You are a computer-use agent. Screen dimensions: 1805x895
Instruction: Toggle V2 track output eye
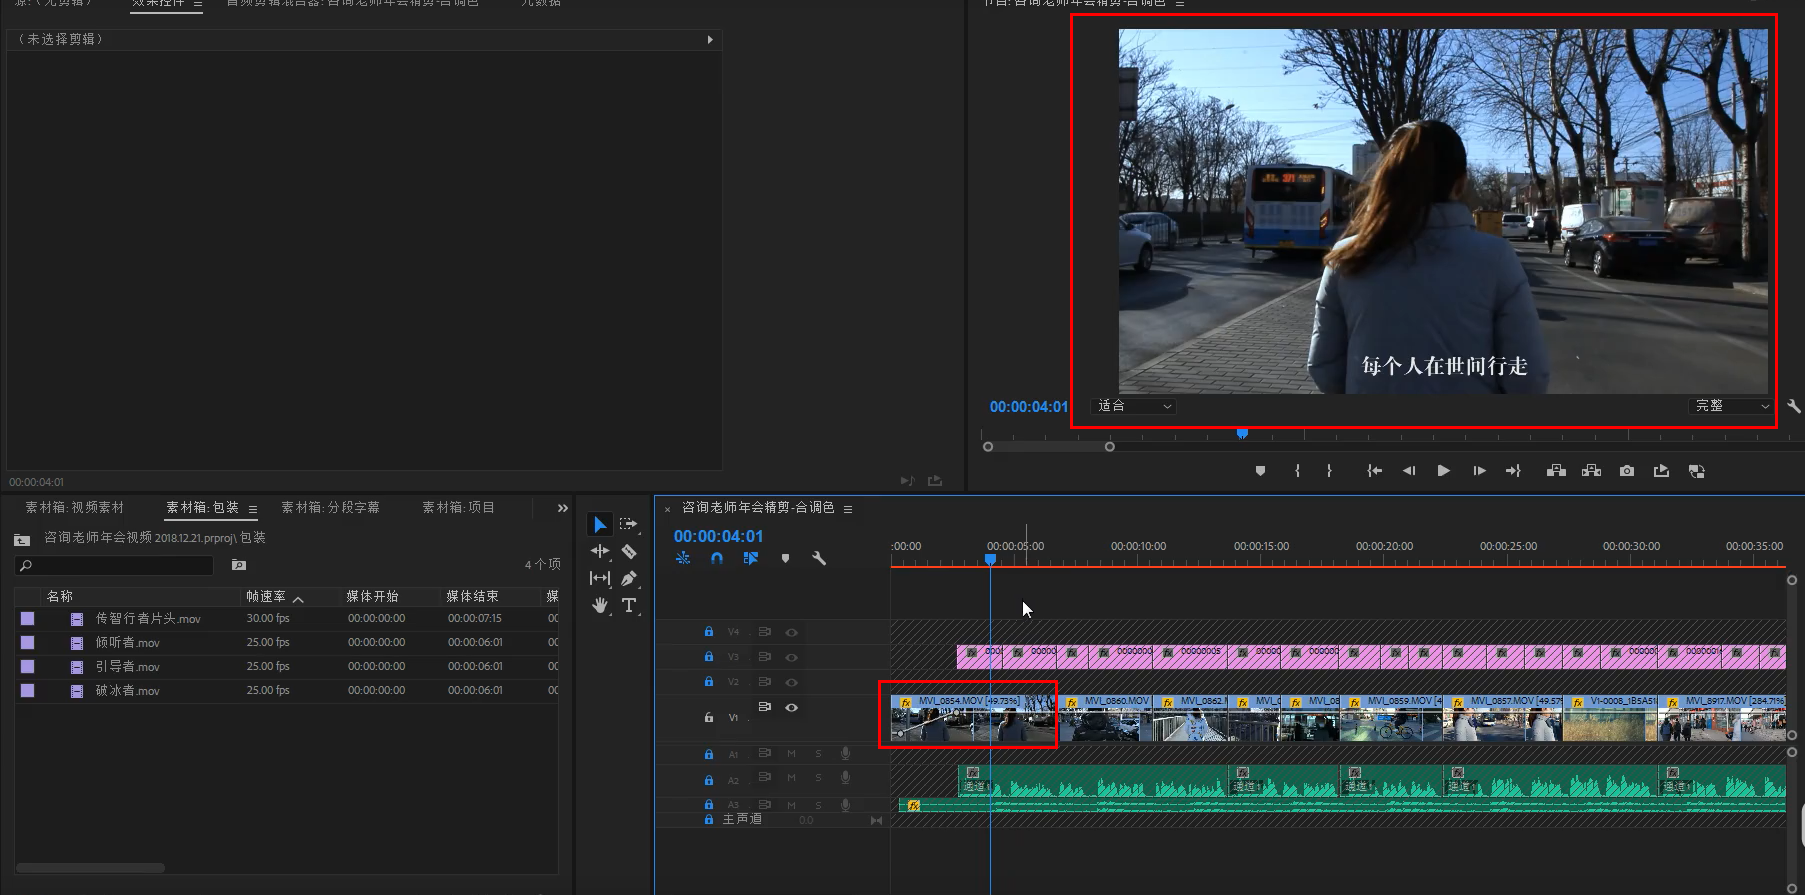791,682
